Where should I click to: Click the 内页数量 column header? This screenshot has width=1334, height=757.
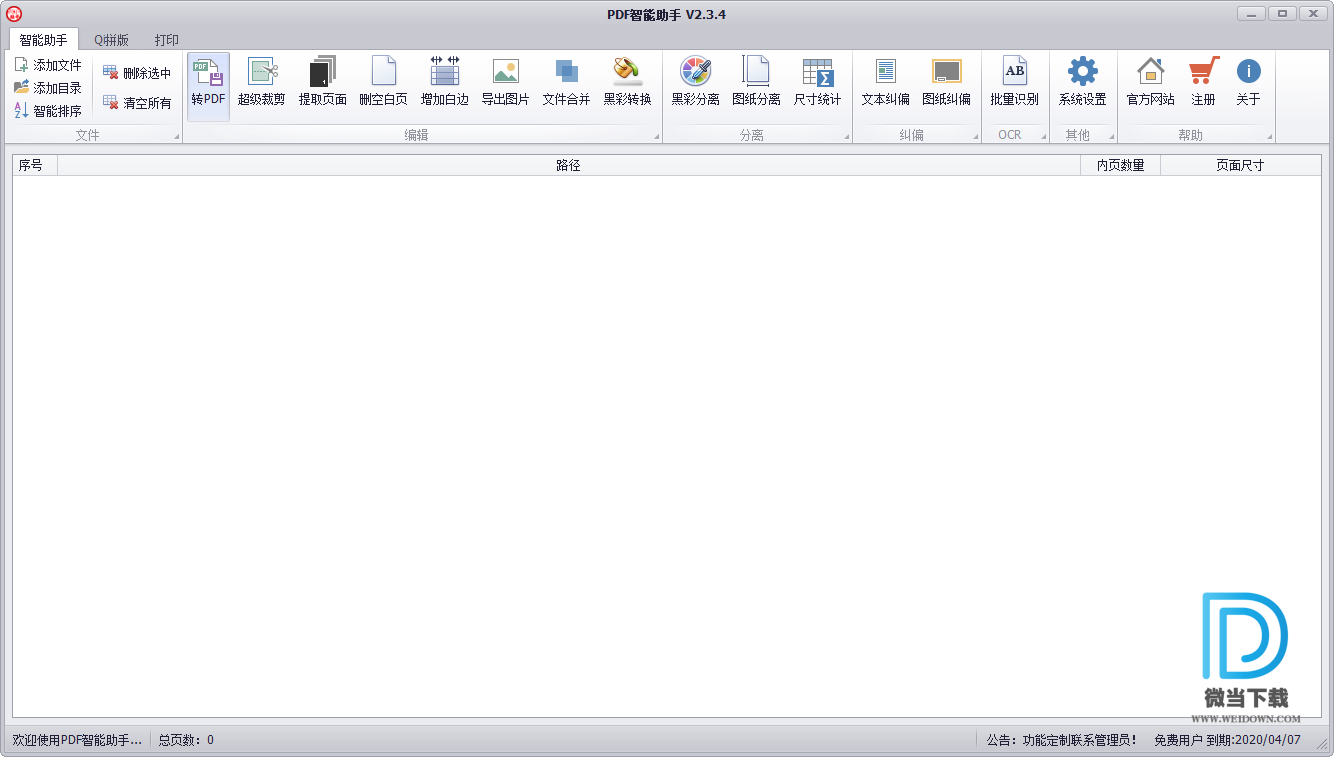(1121, 165)
